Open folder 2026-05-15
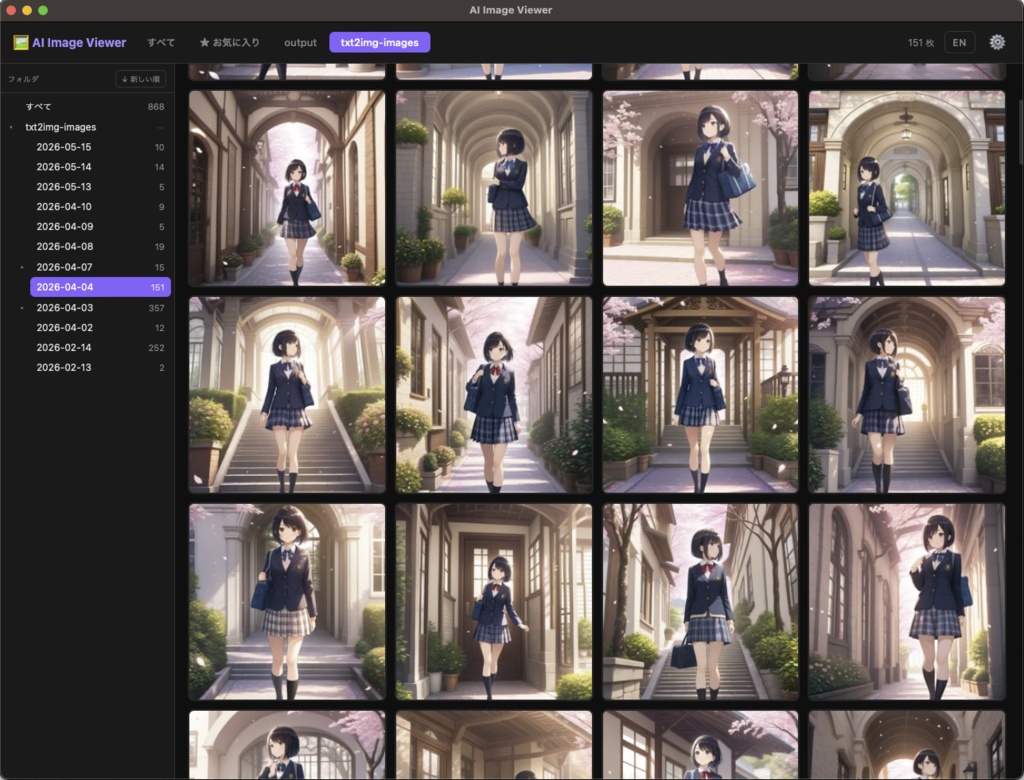This screenshot has width=1024, height=780. coord(100,147)
